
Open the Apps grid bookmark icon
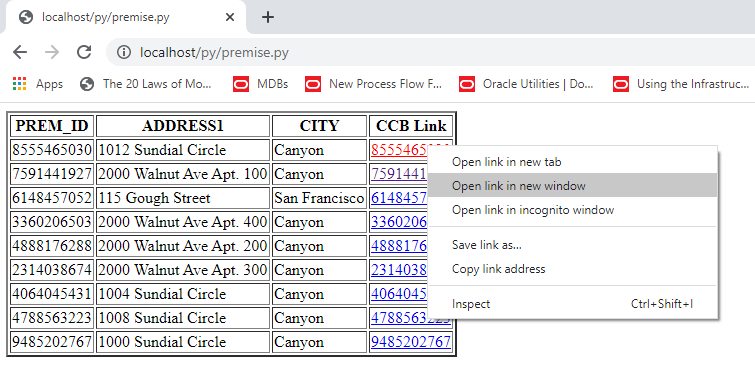click(x=19, y=84)
